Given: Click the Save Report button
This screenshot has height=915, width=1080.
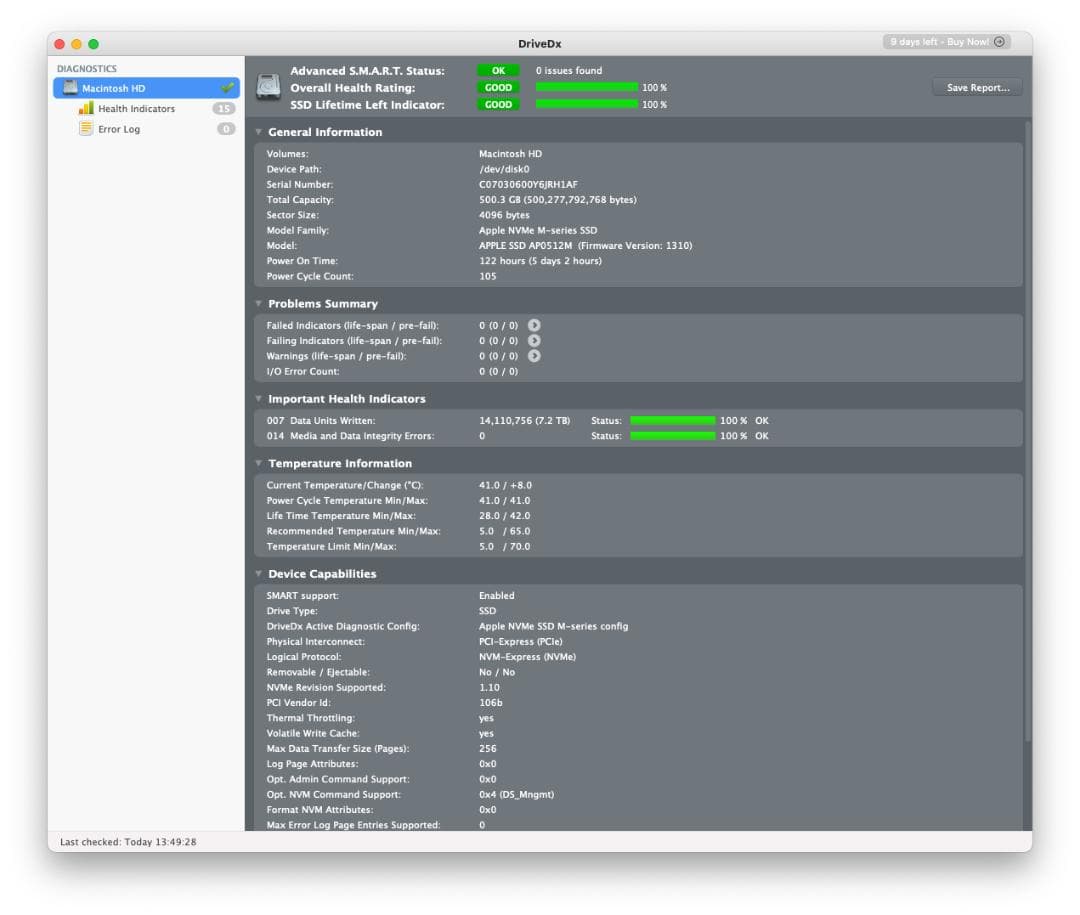Looking at the screenshot, I should click(x=976, y=87).
